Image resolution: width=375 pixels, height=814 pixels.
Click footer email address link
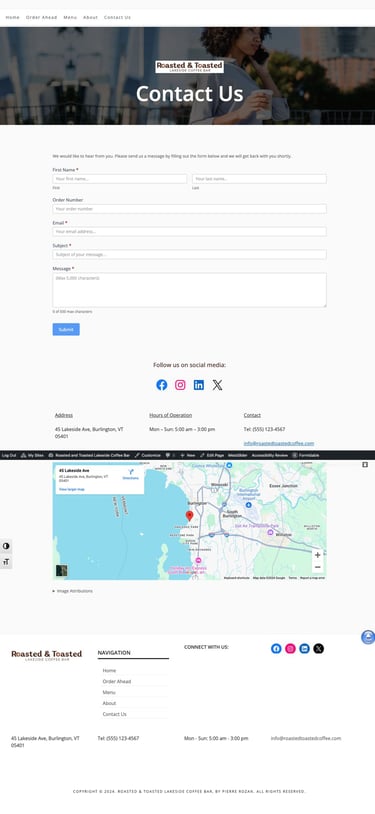306,738
